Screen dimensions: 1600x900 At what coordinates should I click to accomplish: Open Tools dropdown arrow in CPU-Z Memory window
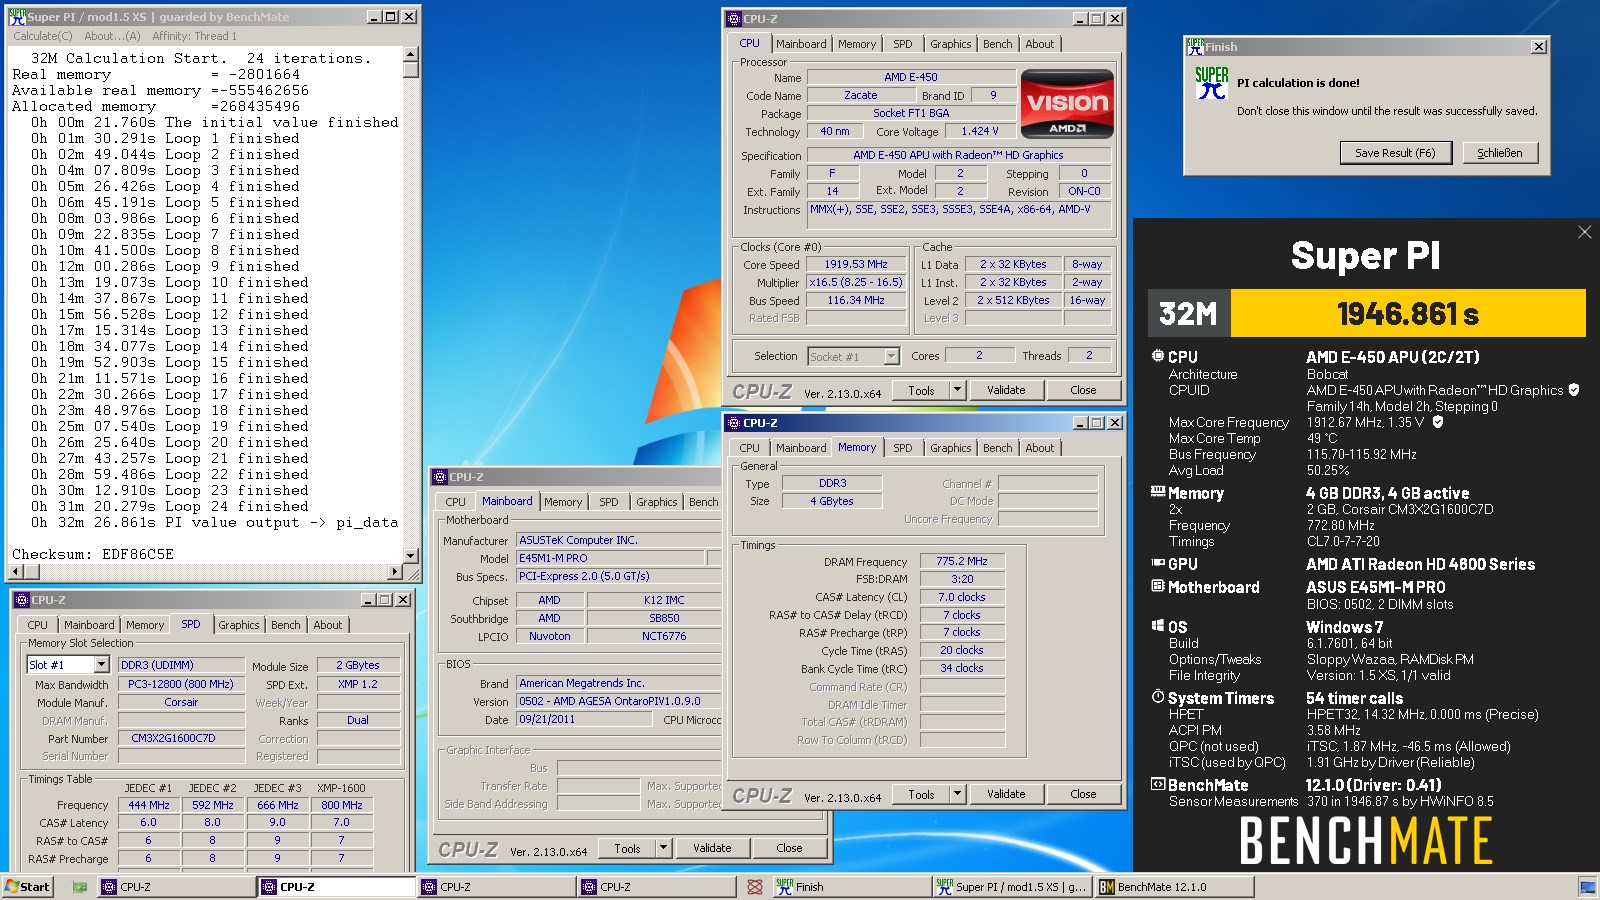click(x=957, y=794)
